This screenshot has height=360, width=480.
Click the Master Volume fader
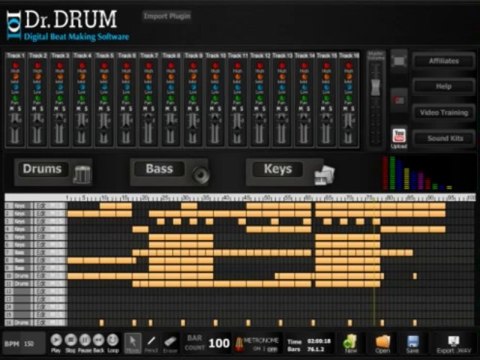[376, 87]
